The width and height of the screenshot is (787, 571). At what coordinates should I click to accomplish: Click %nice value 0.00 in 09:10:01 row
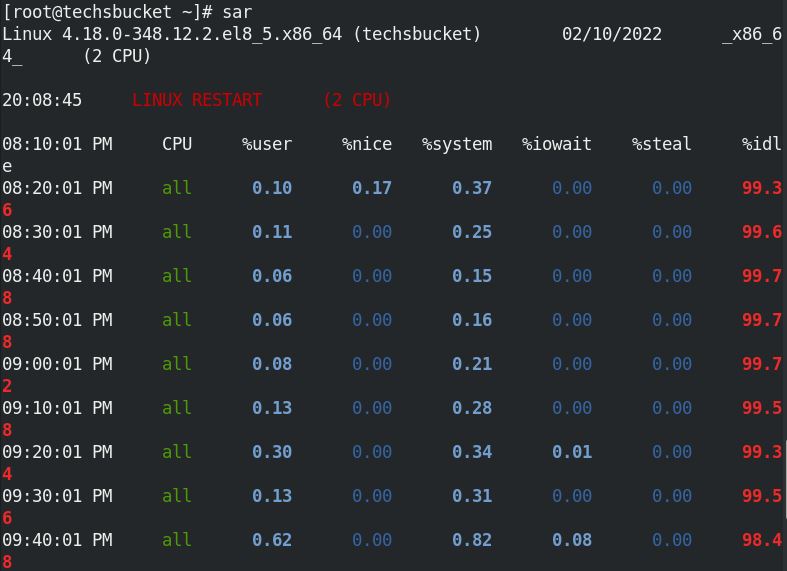371,408
